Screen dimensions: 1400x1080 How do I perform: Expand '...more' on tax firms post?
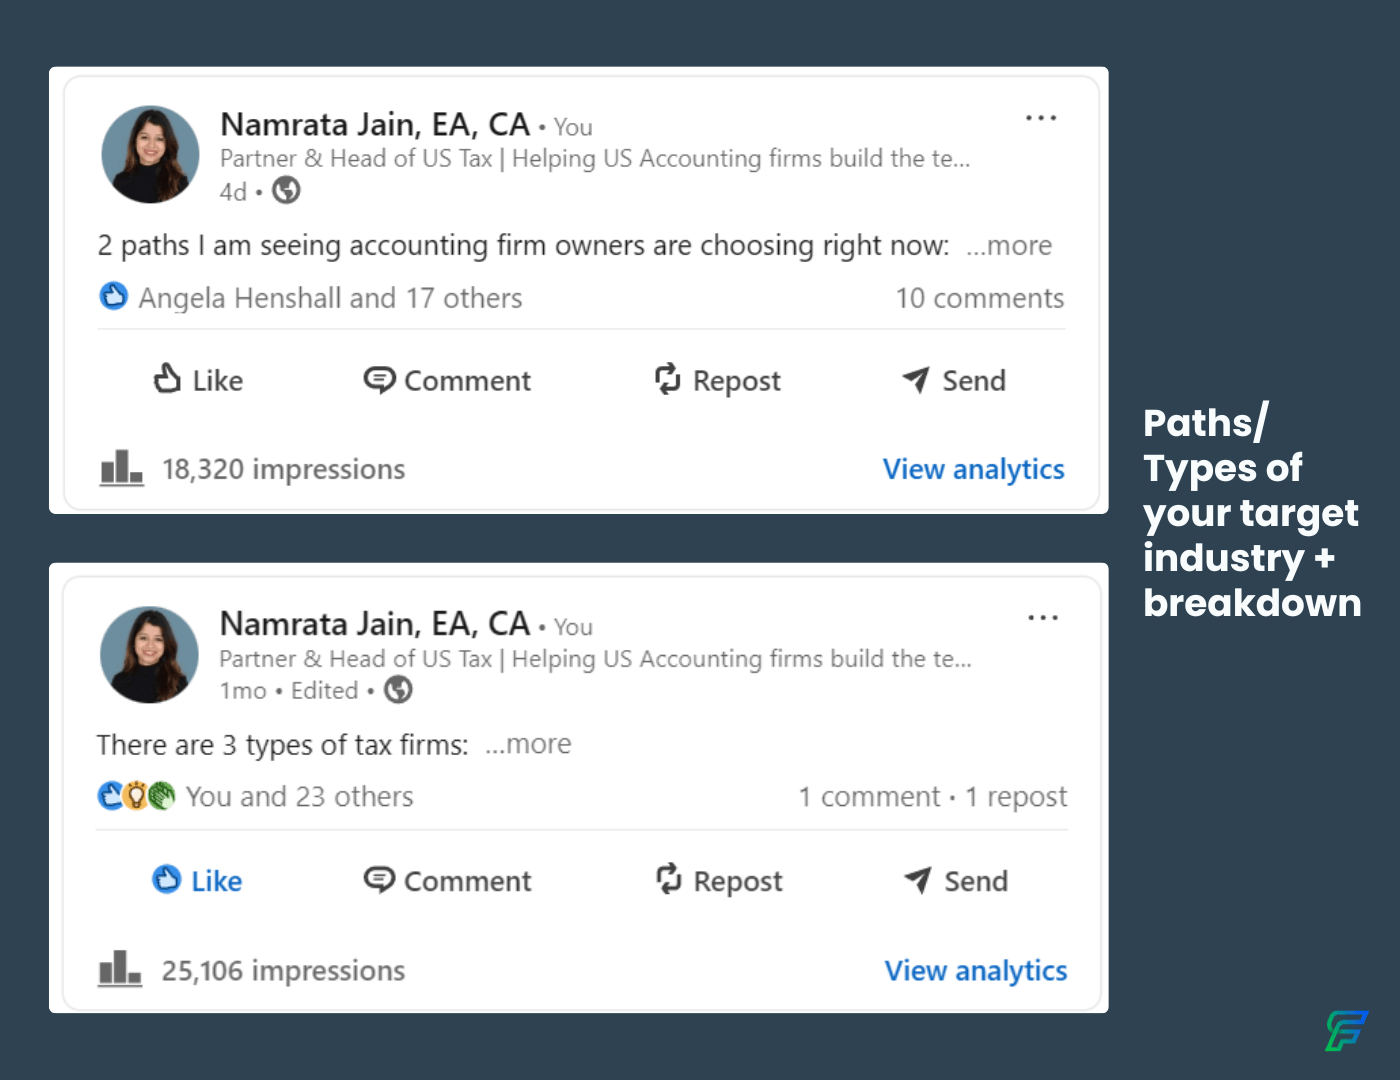(x=528, y=744)
